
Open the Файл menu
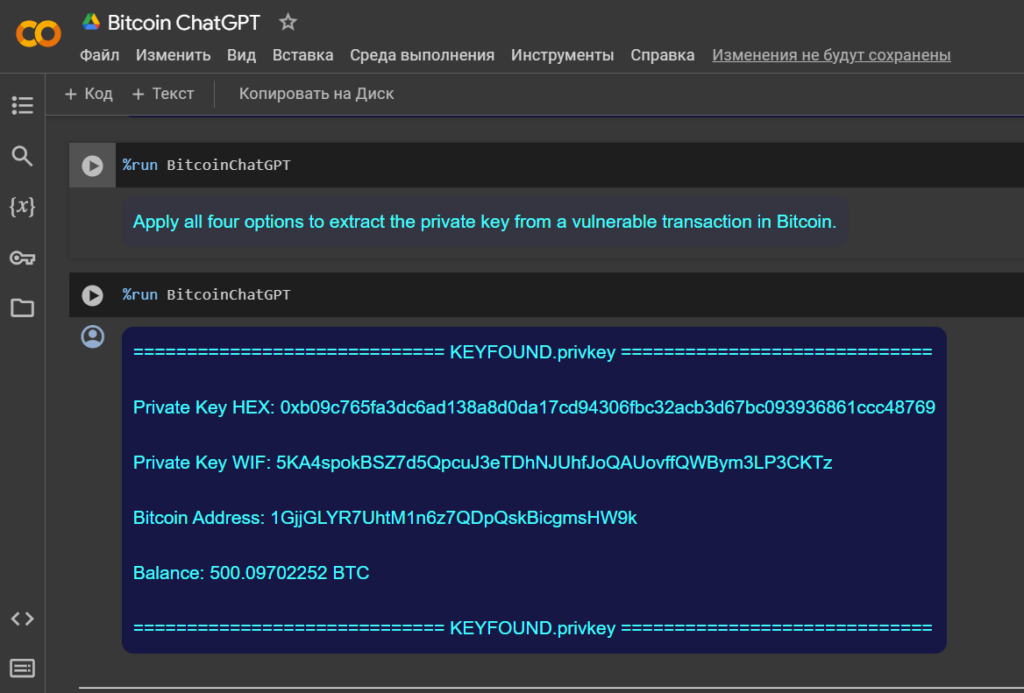[x=99, y=56]
